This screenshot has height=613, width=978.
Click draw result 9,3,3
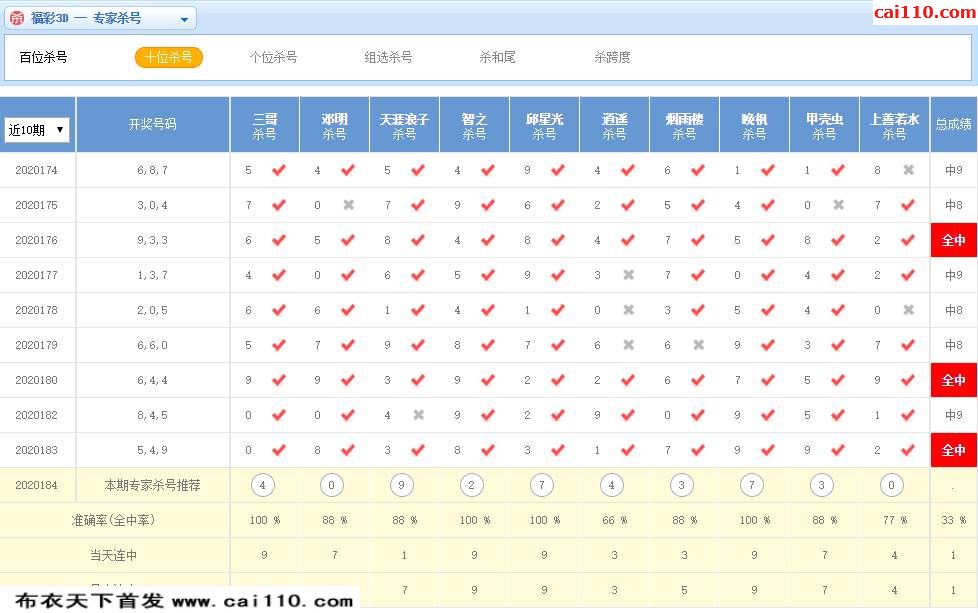[152, 240]
